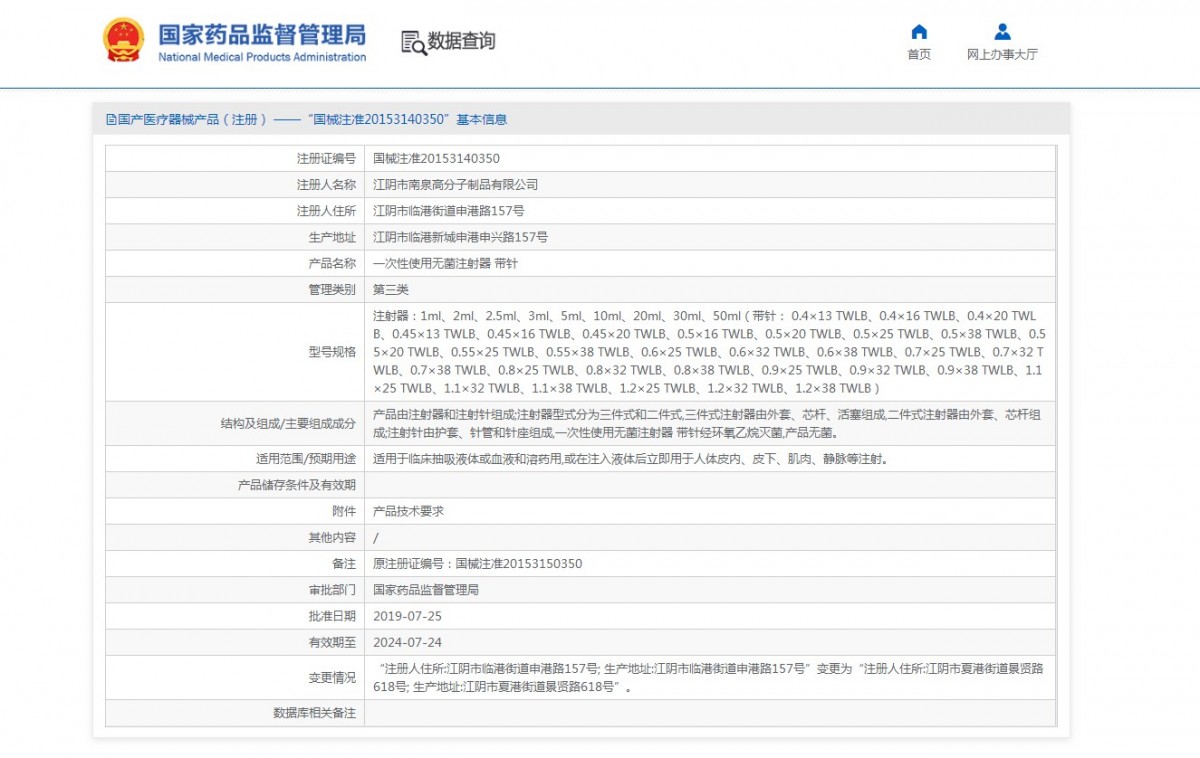This screenshot has height=758, width=1200.
Task: Click the intended use text 适用于临床抽吸液体
Action: (630, 459)
